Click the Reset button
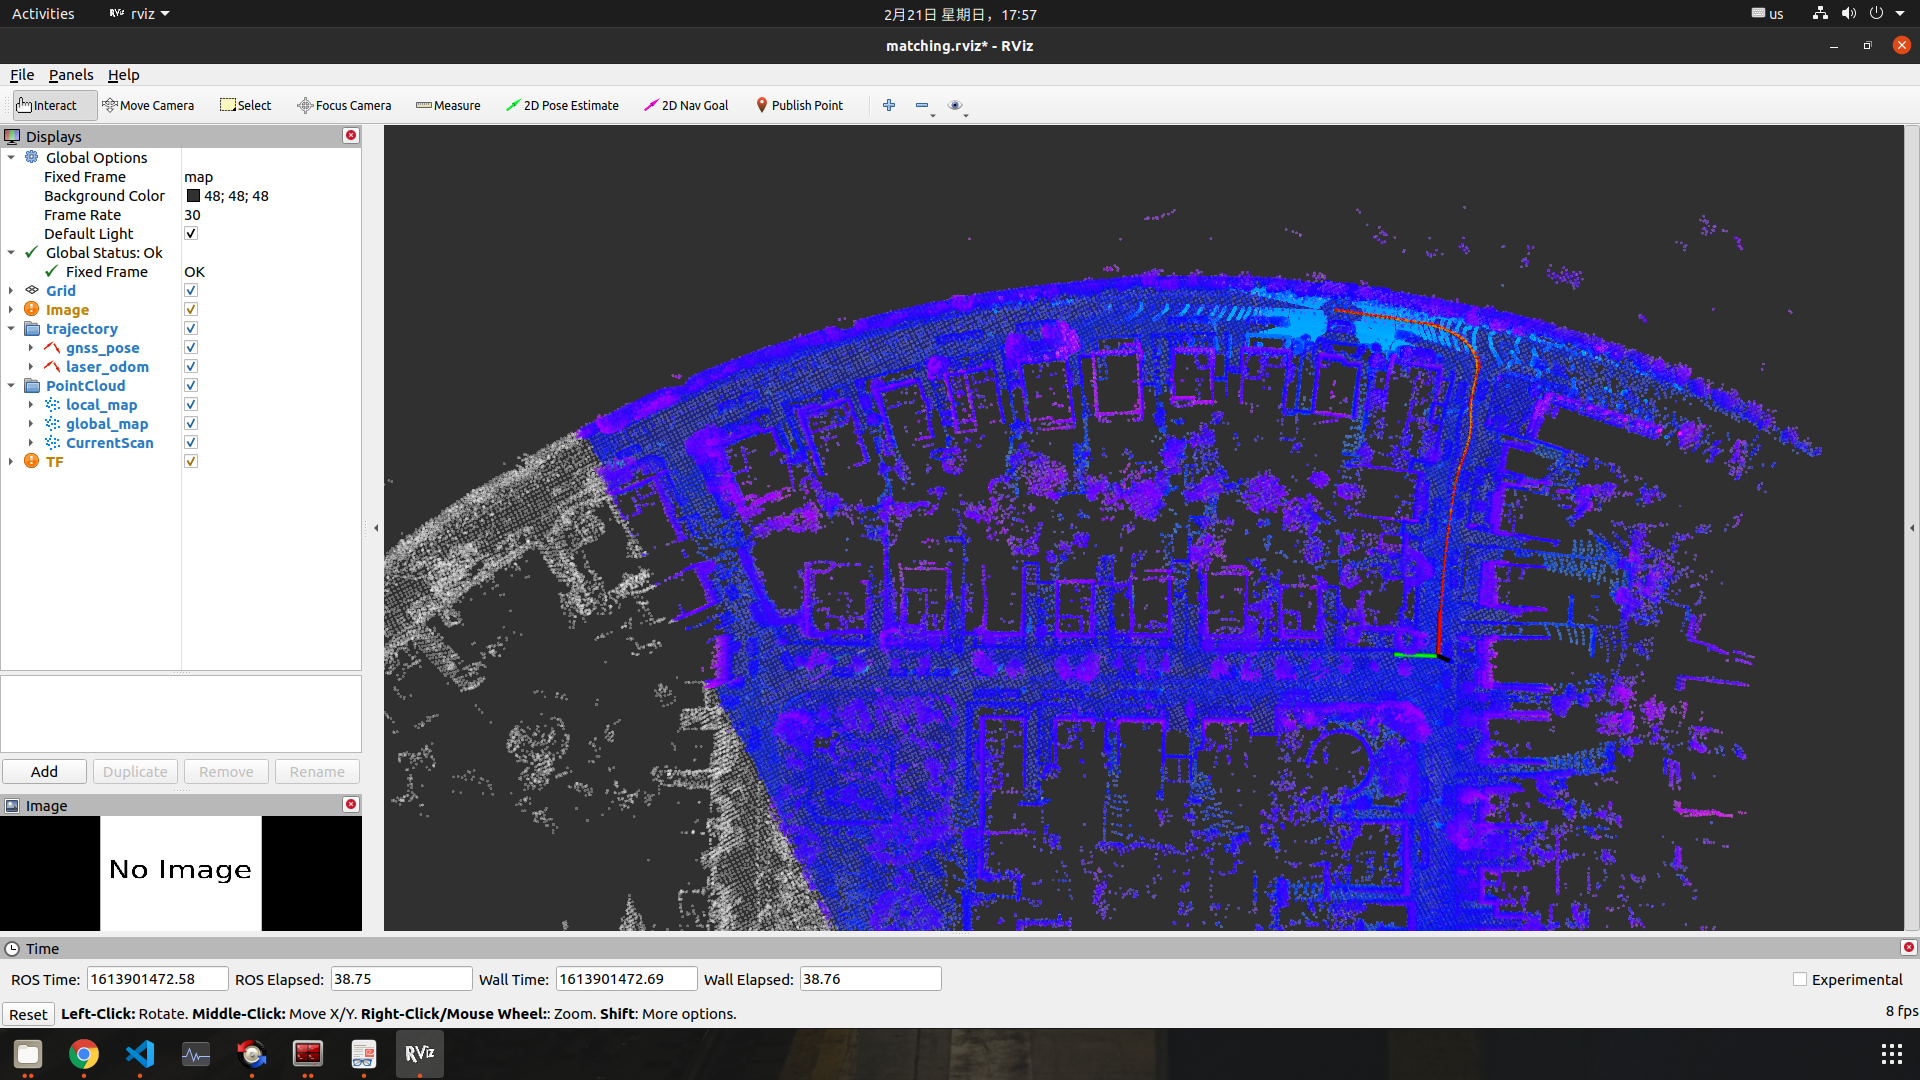The height and width of the screenshot is (1080, 1920). [28, 1013]
